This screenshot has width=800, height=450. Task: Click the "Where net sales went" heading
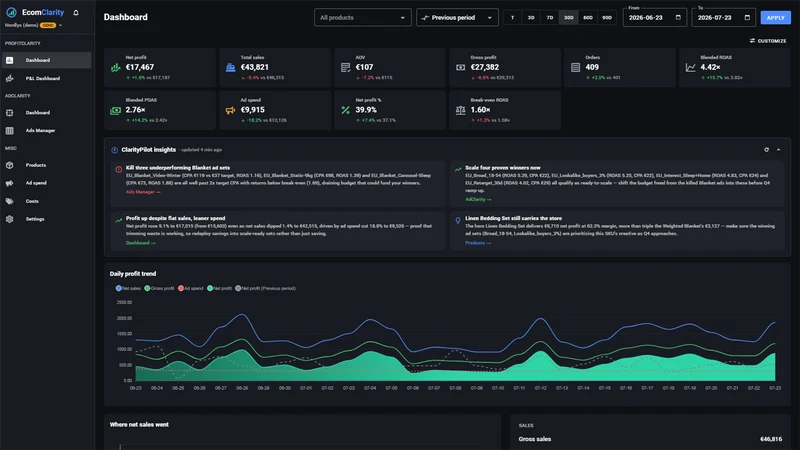(139, 424)
